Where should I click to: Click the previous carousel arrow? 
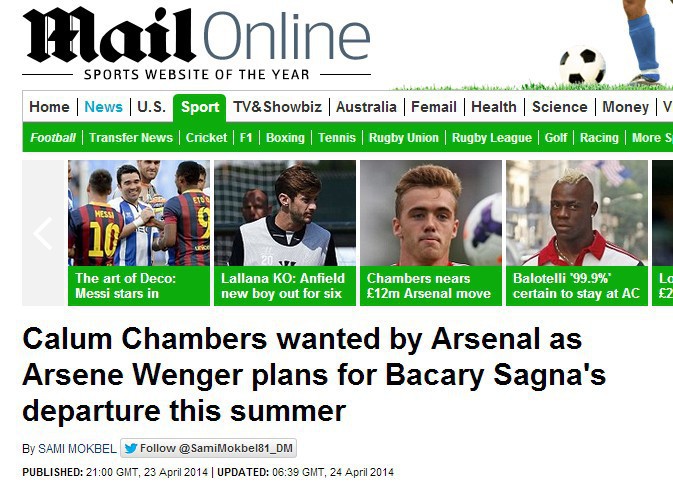42,233
